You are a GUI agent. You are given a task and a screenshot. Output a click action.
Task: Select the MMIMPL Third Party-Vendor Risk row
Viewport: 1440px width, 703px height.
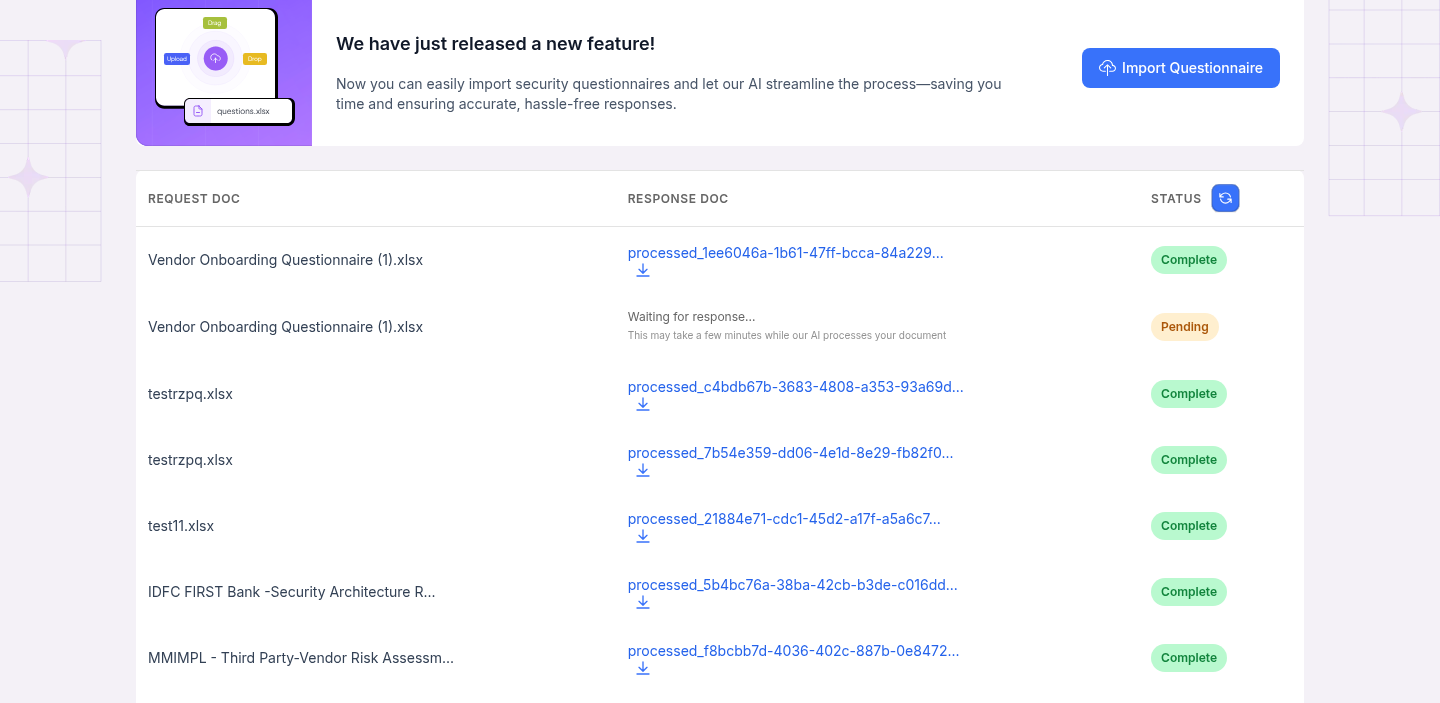click(x=300, y=658)
